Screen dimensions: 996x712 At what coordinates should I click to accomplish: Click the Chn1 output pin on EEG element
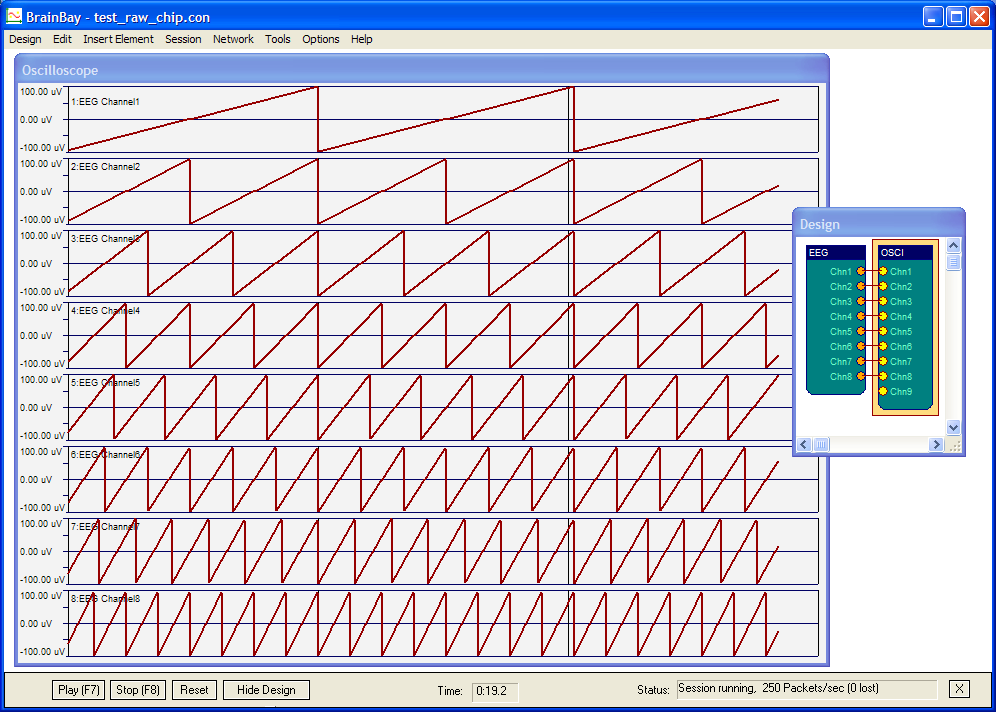862,271
